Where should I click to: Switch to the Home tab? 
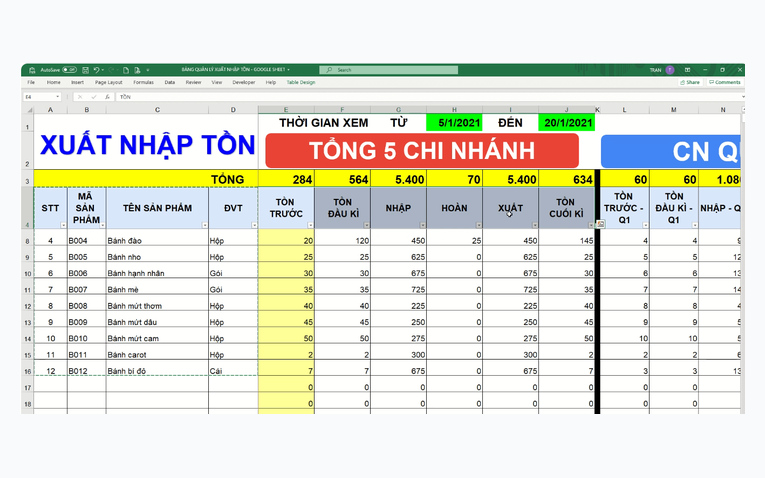tap(54, 82)
